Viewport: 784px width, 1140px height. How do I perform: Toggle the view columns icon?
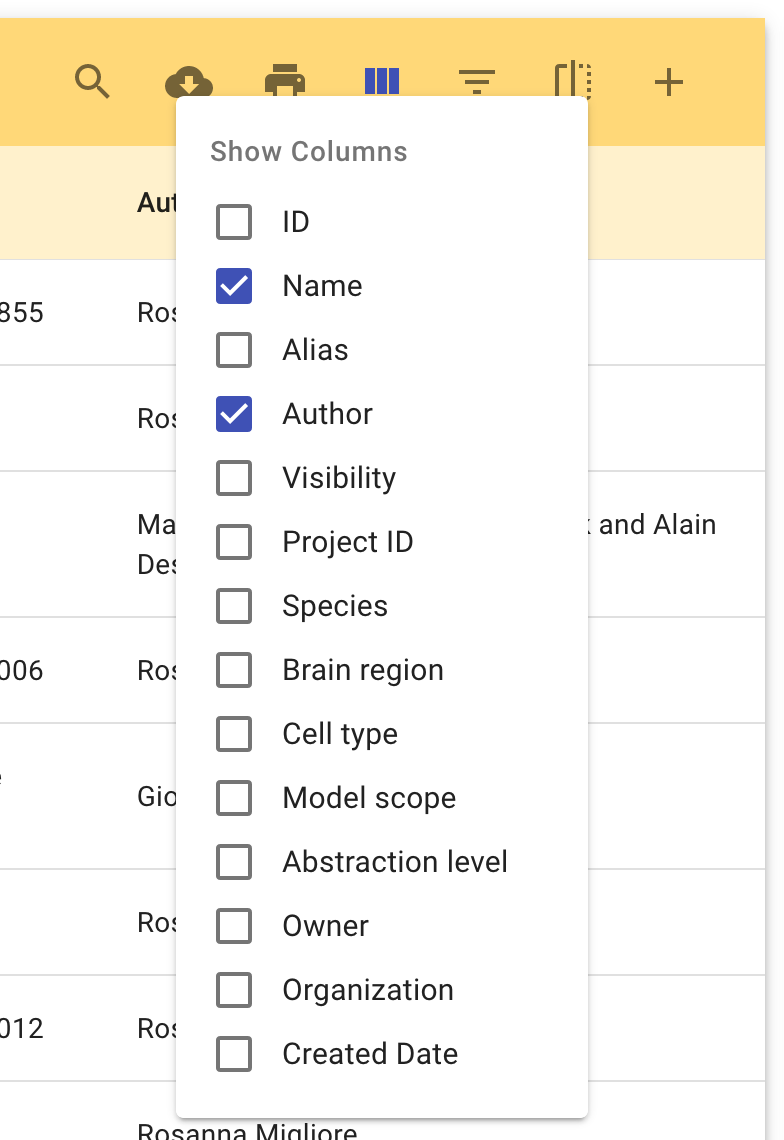point(382,81)
